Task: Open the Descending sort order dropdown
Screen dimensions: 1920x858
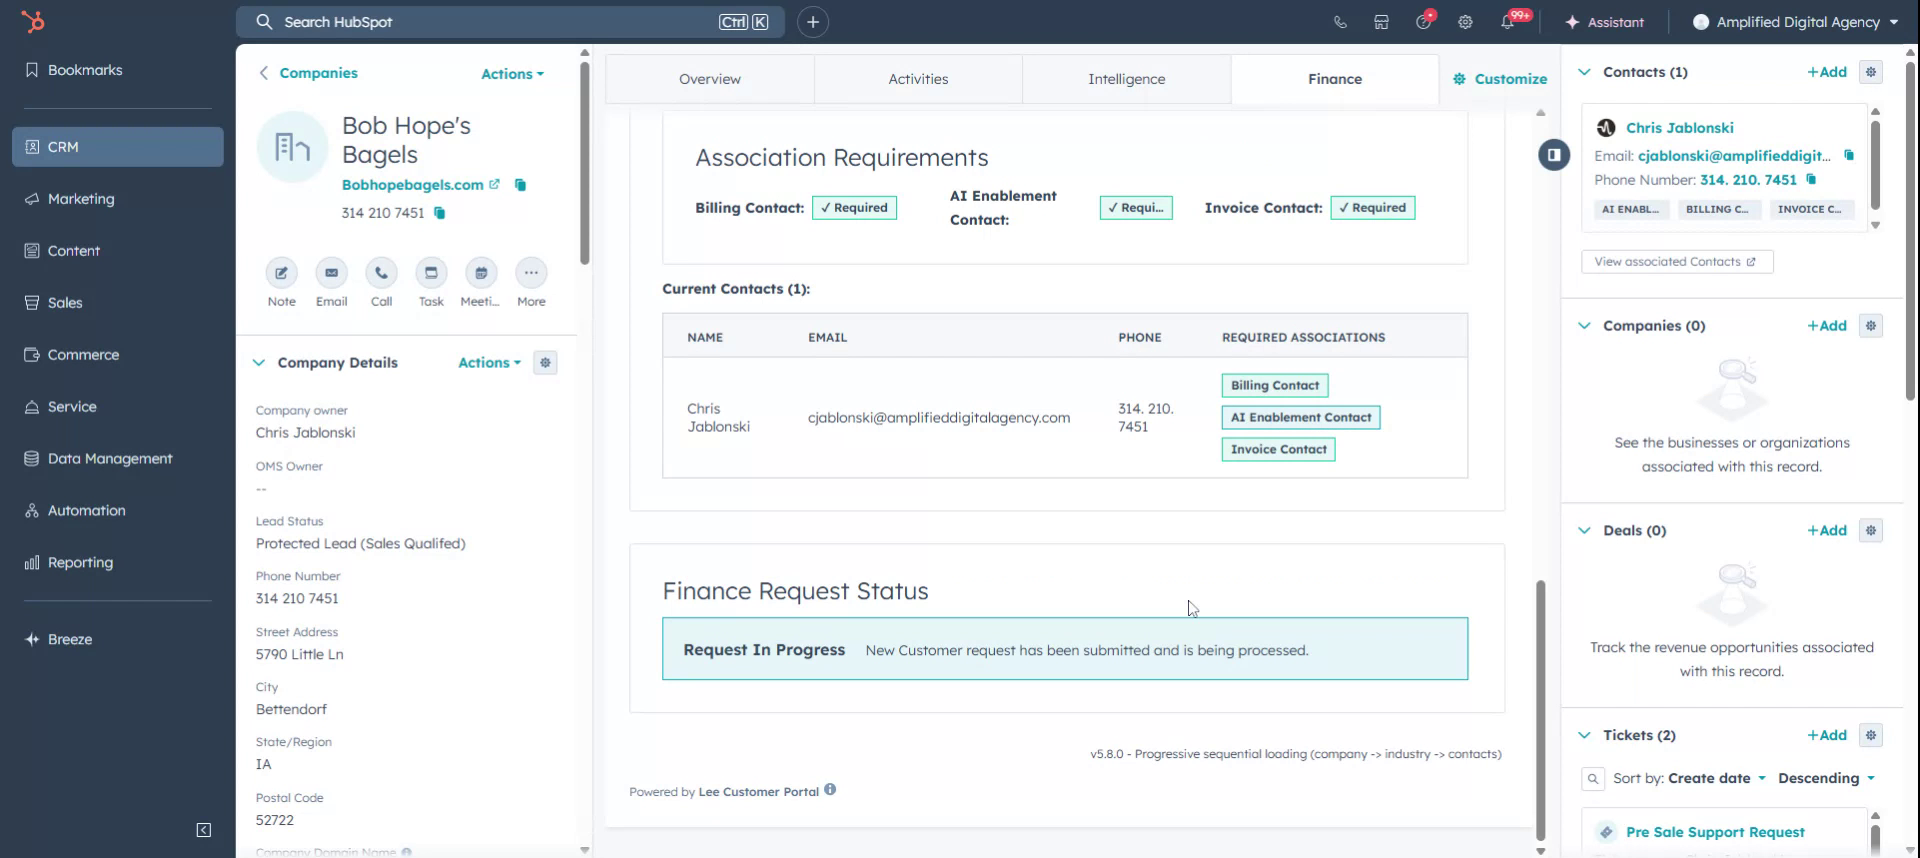Action: (x=1825, y=778)
